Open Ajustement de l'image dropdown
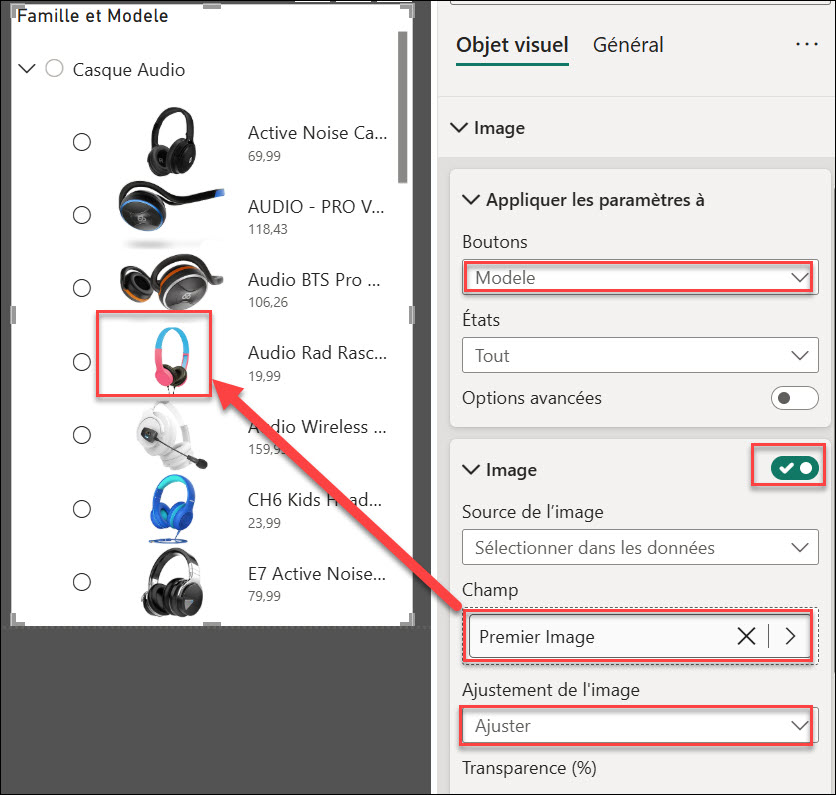The image size is (836, 795). [x=639, y=726]
